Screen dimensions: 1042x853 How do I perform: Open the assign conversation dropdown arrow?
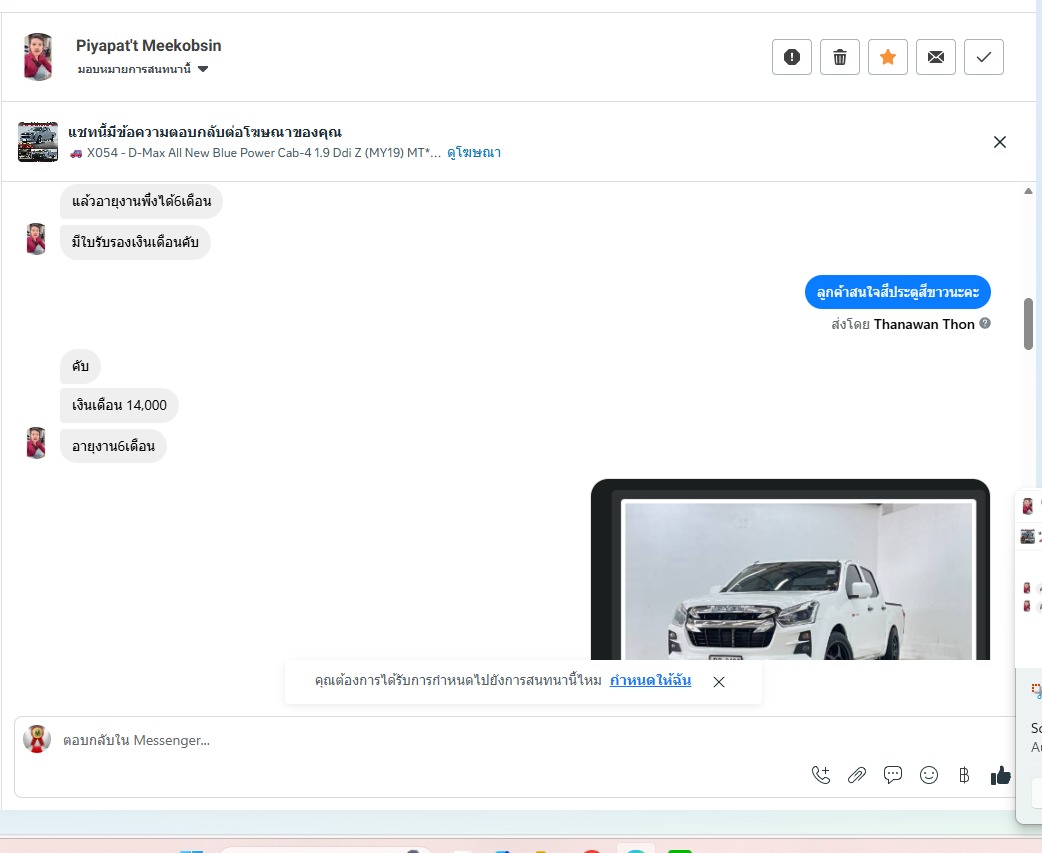[x=203, y=69]
